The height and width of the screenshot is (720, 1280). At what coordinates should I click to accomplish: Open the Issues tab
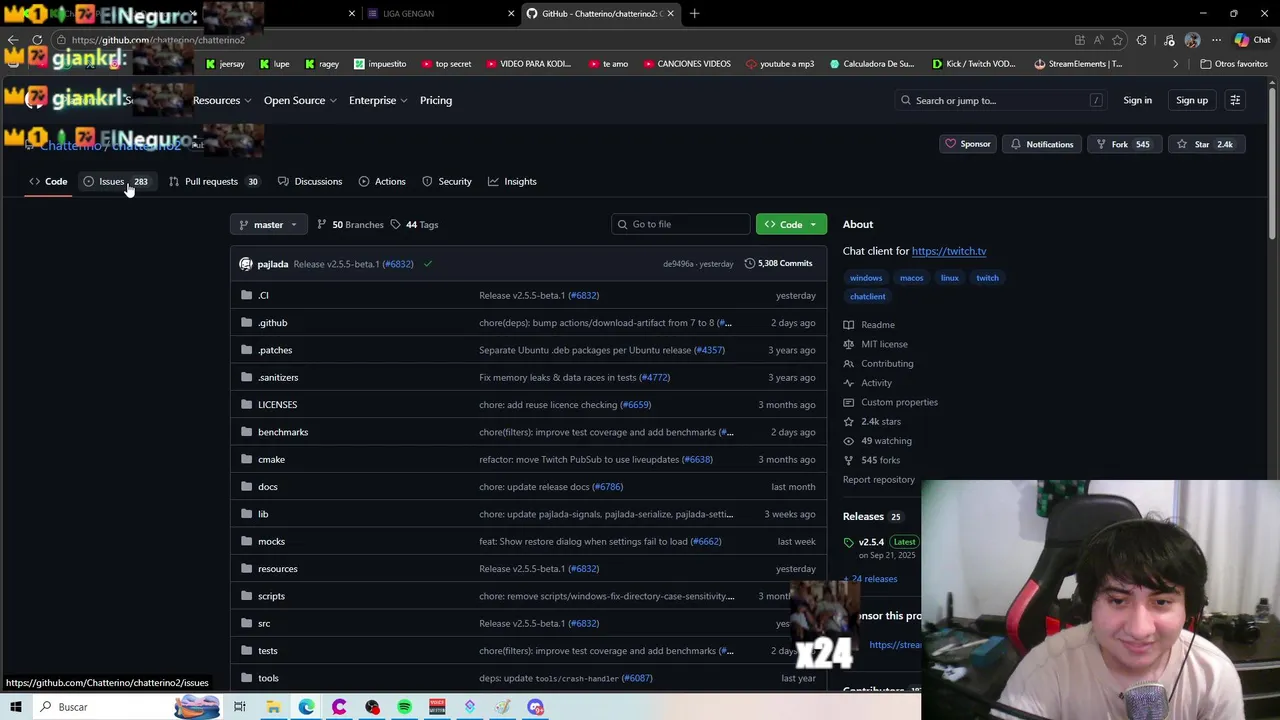pyautogui.click(x=116, y=181)
